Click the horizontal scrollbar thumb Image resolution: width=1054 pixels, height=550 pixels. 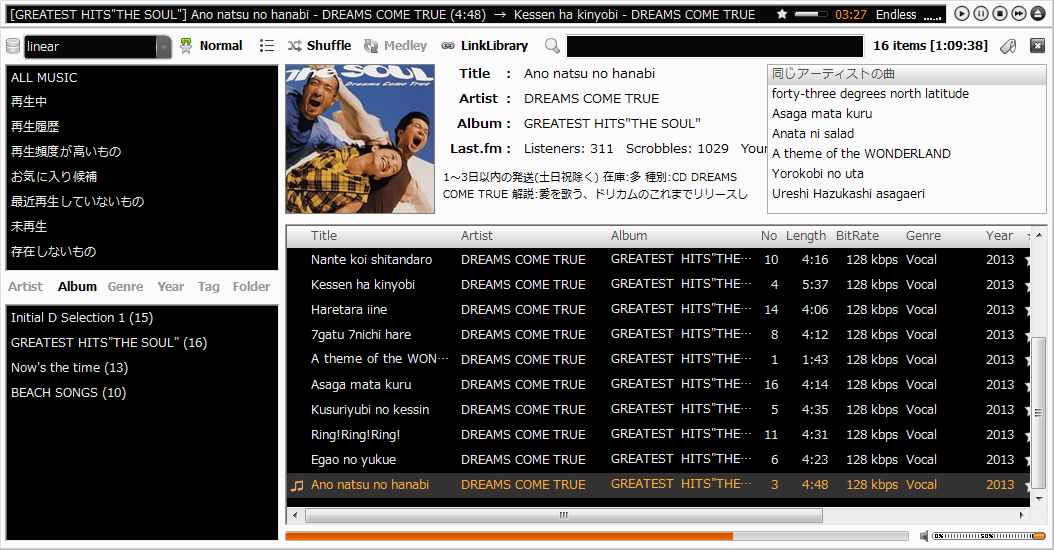coord(564,516)
